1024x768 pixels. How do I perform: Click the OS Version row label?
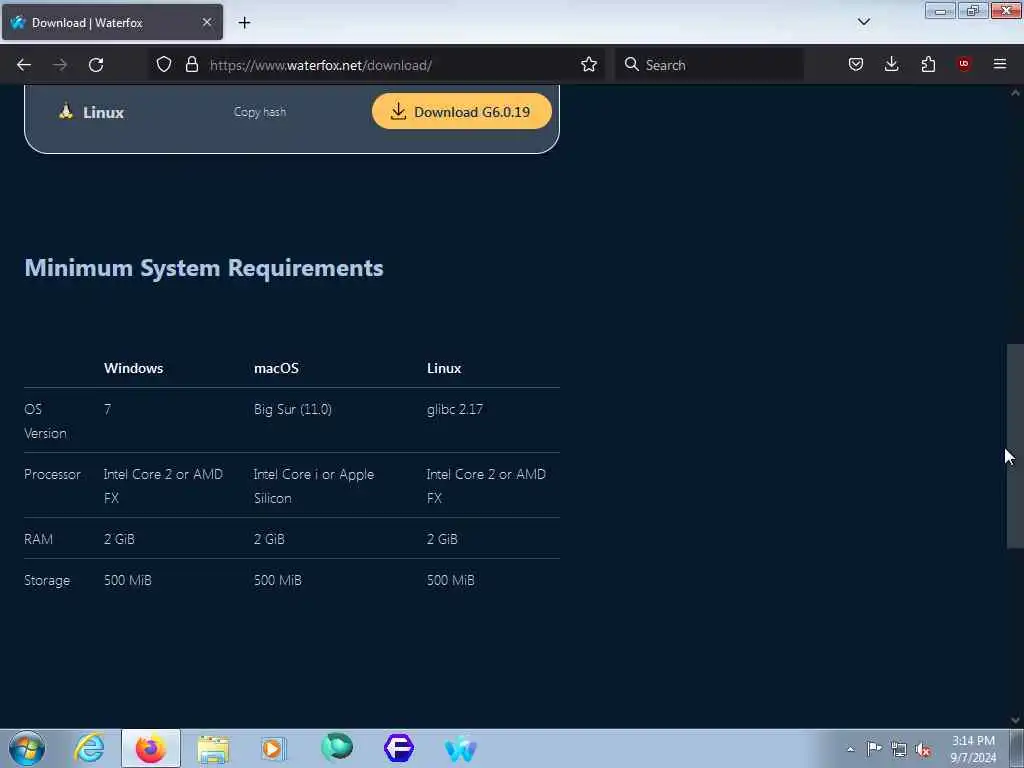[x=45, y=421]
